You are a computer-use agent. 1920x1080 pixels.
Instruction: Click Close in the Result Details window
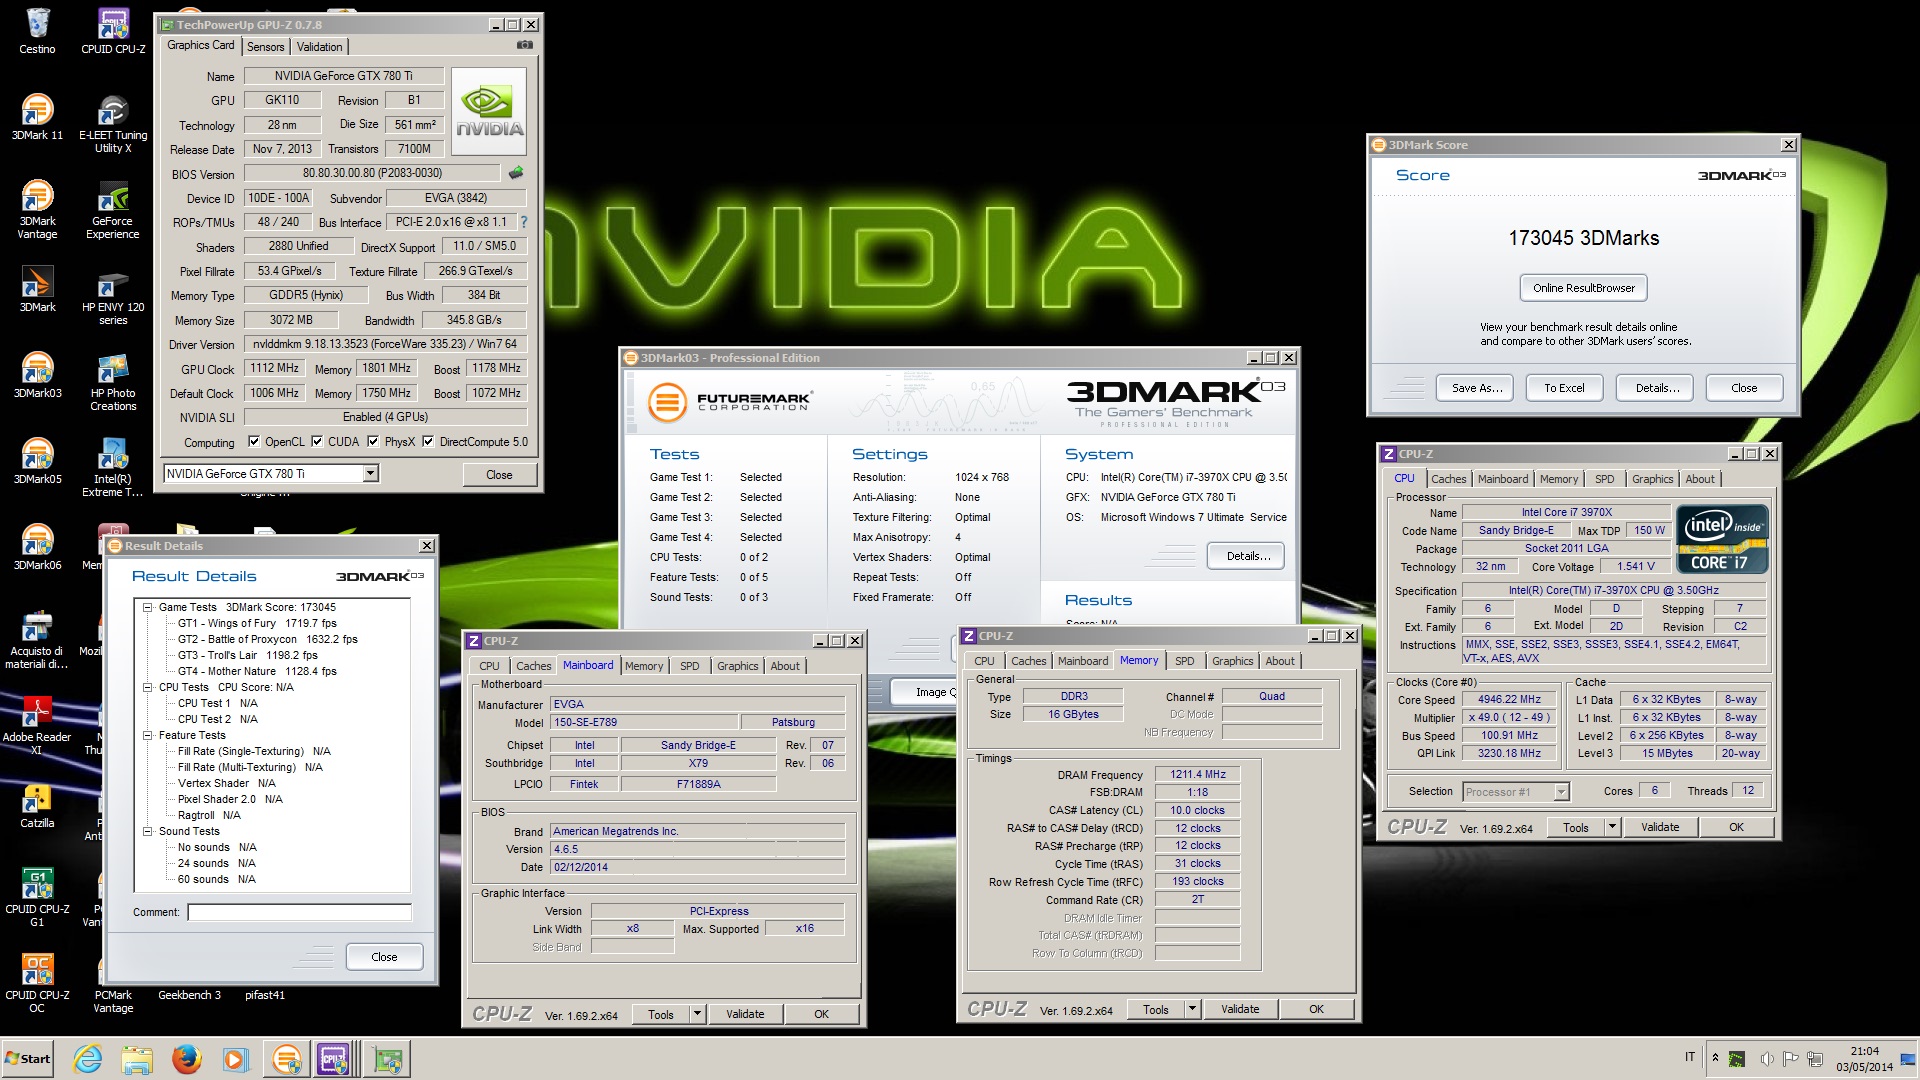(x=384, y=957)
